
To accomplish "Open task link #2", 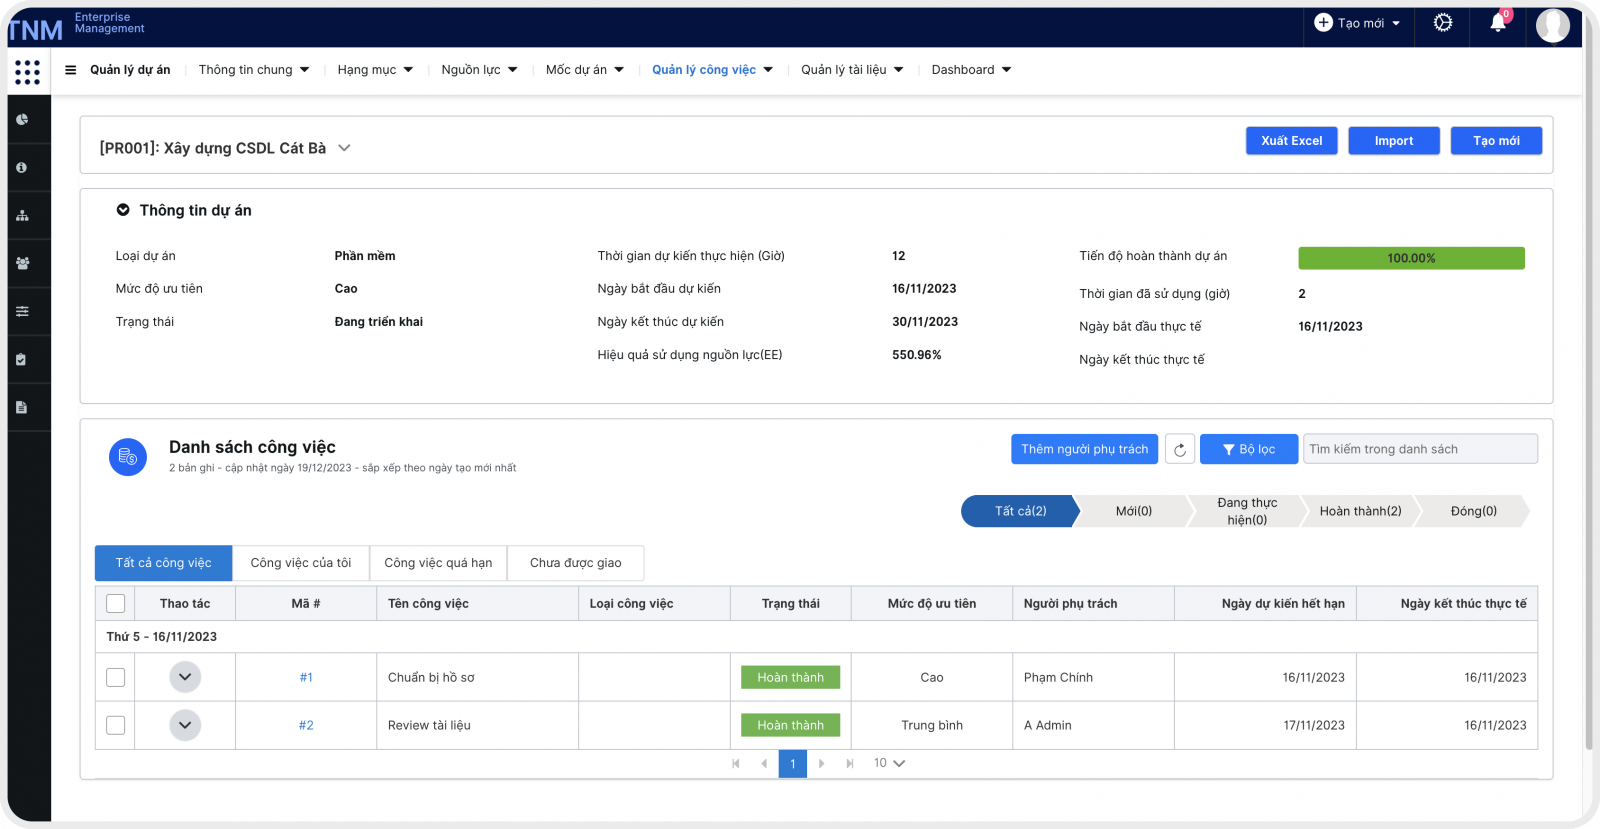I will point(306,726).
